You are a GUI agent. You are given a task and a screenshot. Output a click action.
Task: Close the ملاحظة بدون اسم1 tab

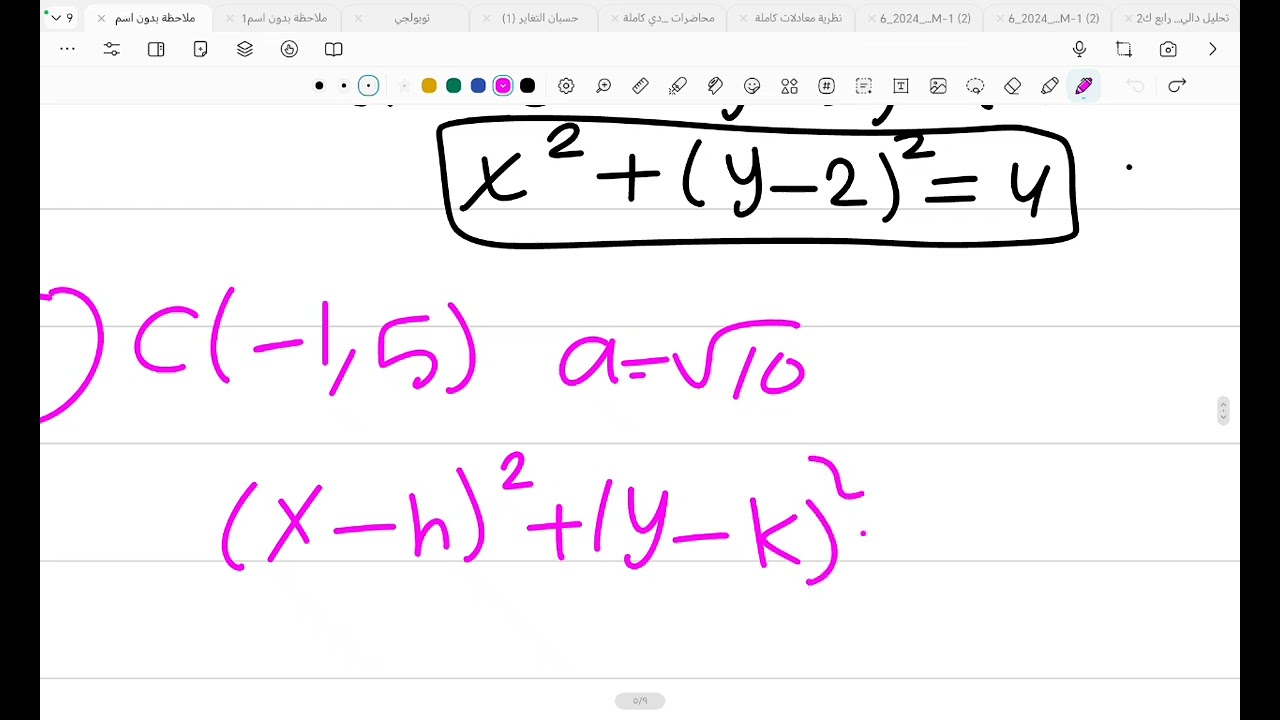[x=230, y=18]
